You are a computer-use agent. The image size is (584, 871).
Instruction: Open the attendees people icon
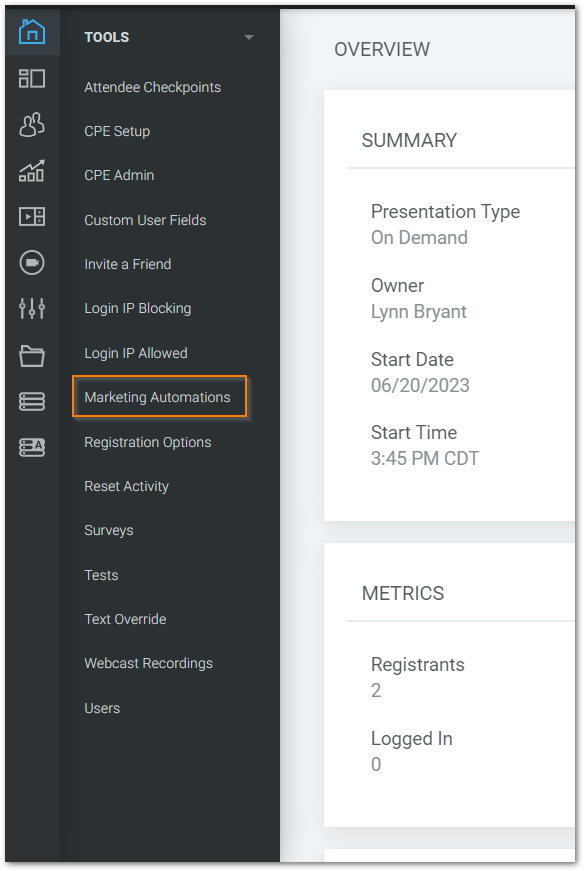coord(32,124)
